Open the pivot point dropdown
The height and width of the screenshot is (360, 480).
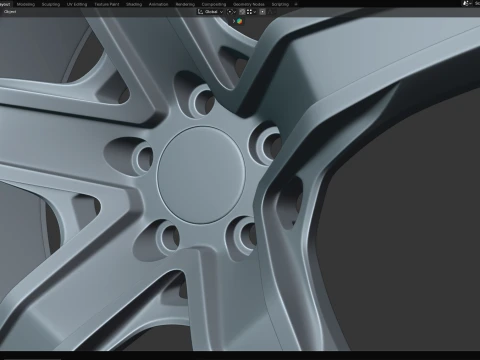click(231, 12)
